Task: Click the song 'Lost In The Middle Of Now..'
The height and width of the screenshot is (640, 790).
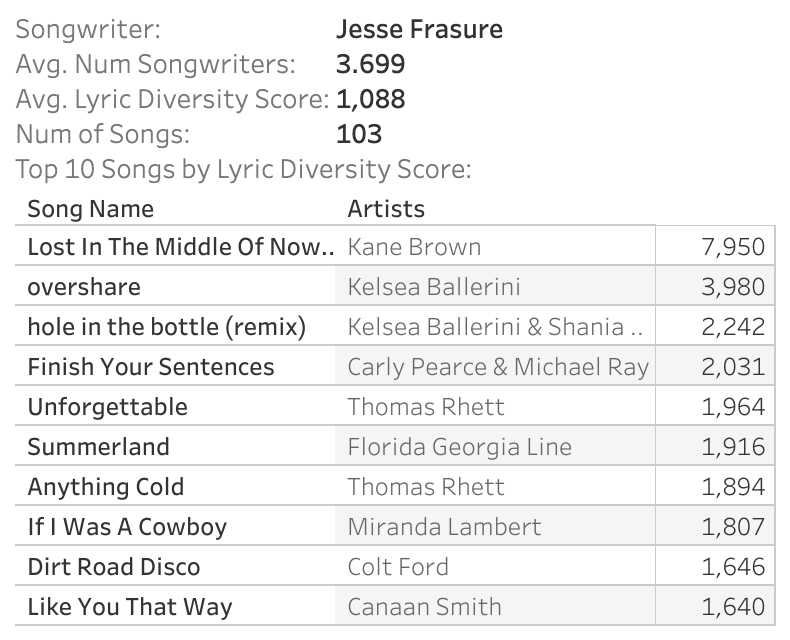Action: coord(179,247)
